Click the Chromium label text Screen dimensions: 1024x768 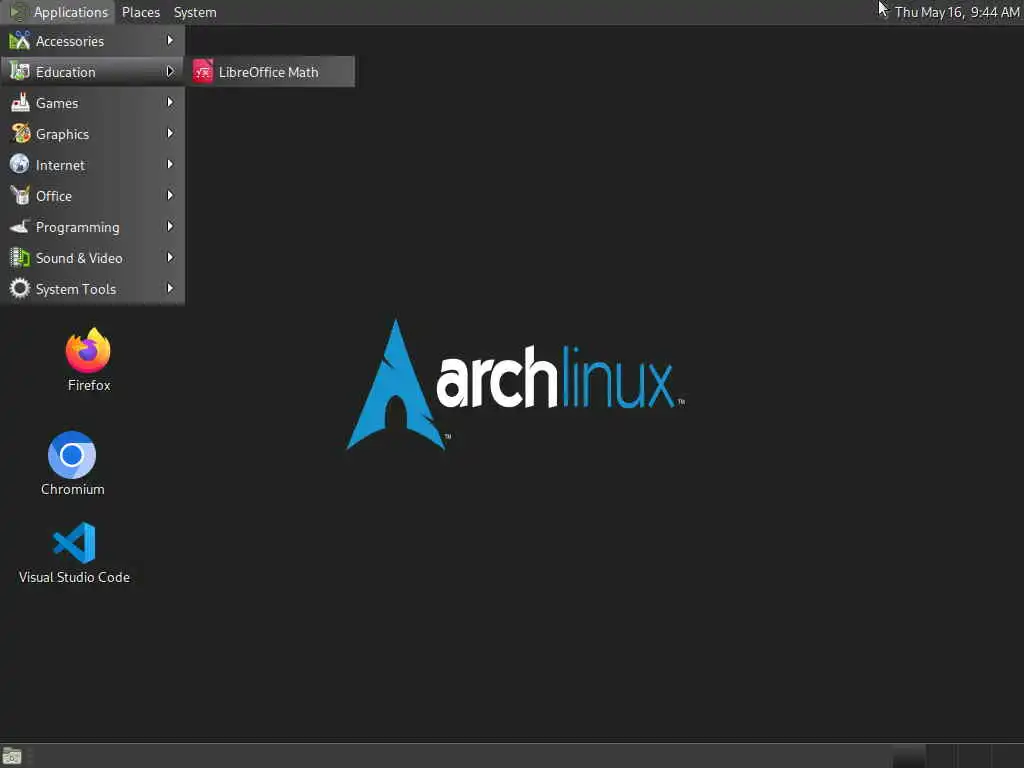click(72, 489)
